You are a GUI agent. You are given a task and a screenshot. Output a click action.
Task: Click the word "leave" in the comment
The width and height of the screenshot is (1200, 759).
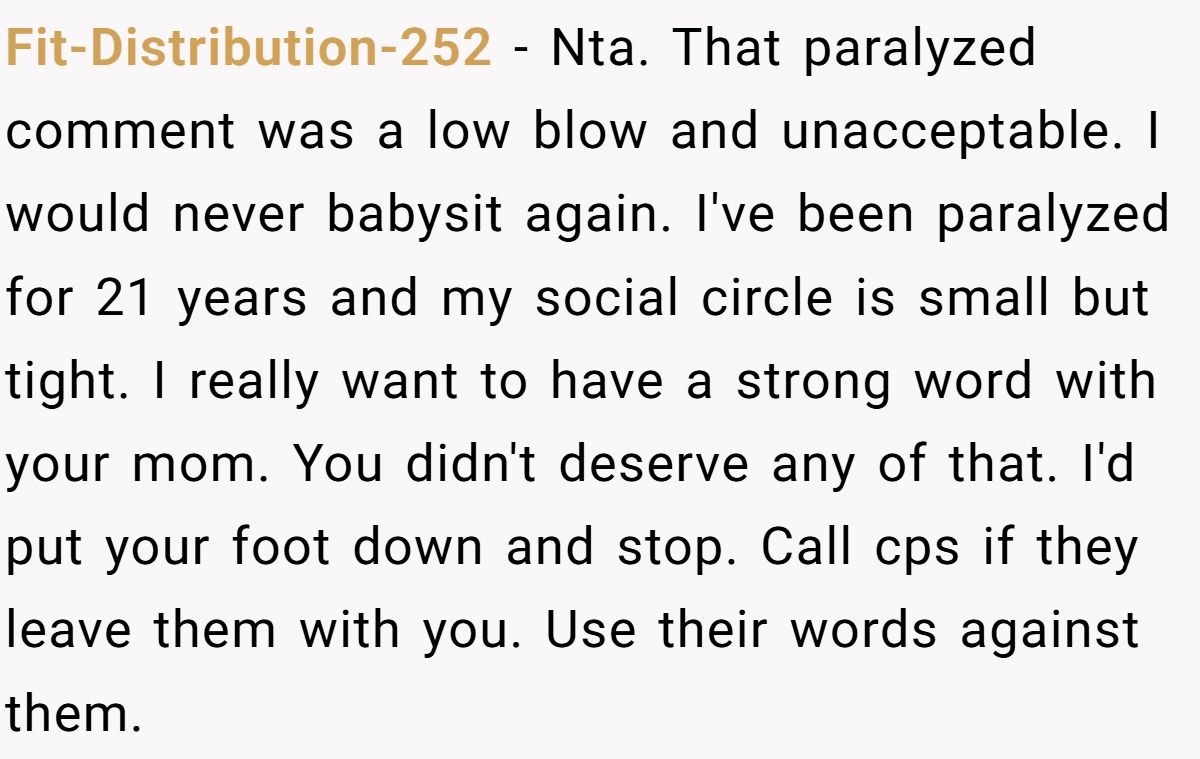click(x=68, y=631)
